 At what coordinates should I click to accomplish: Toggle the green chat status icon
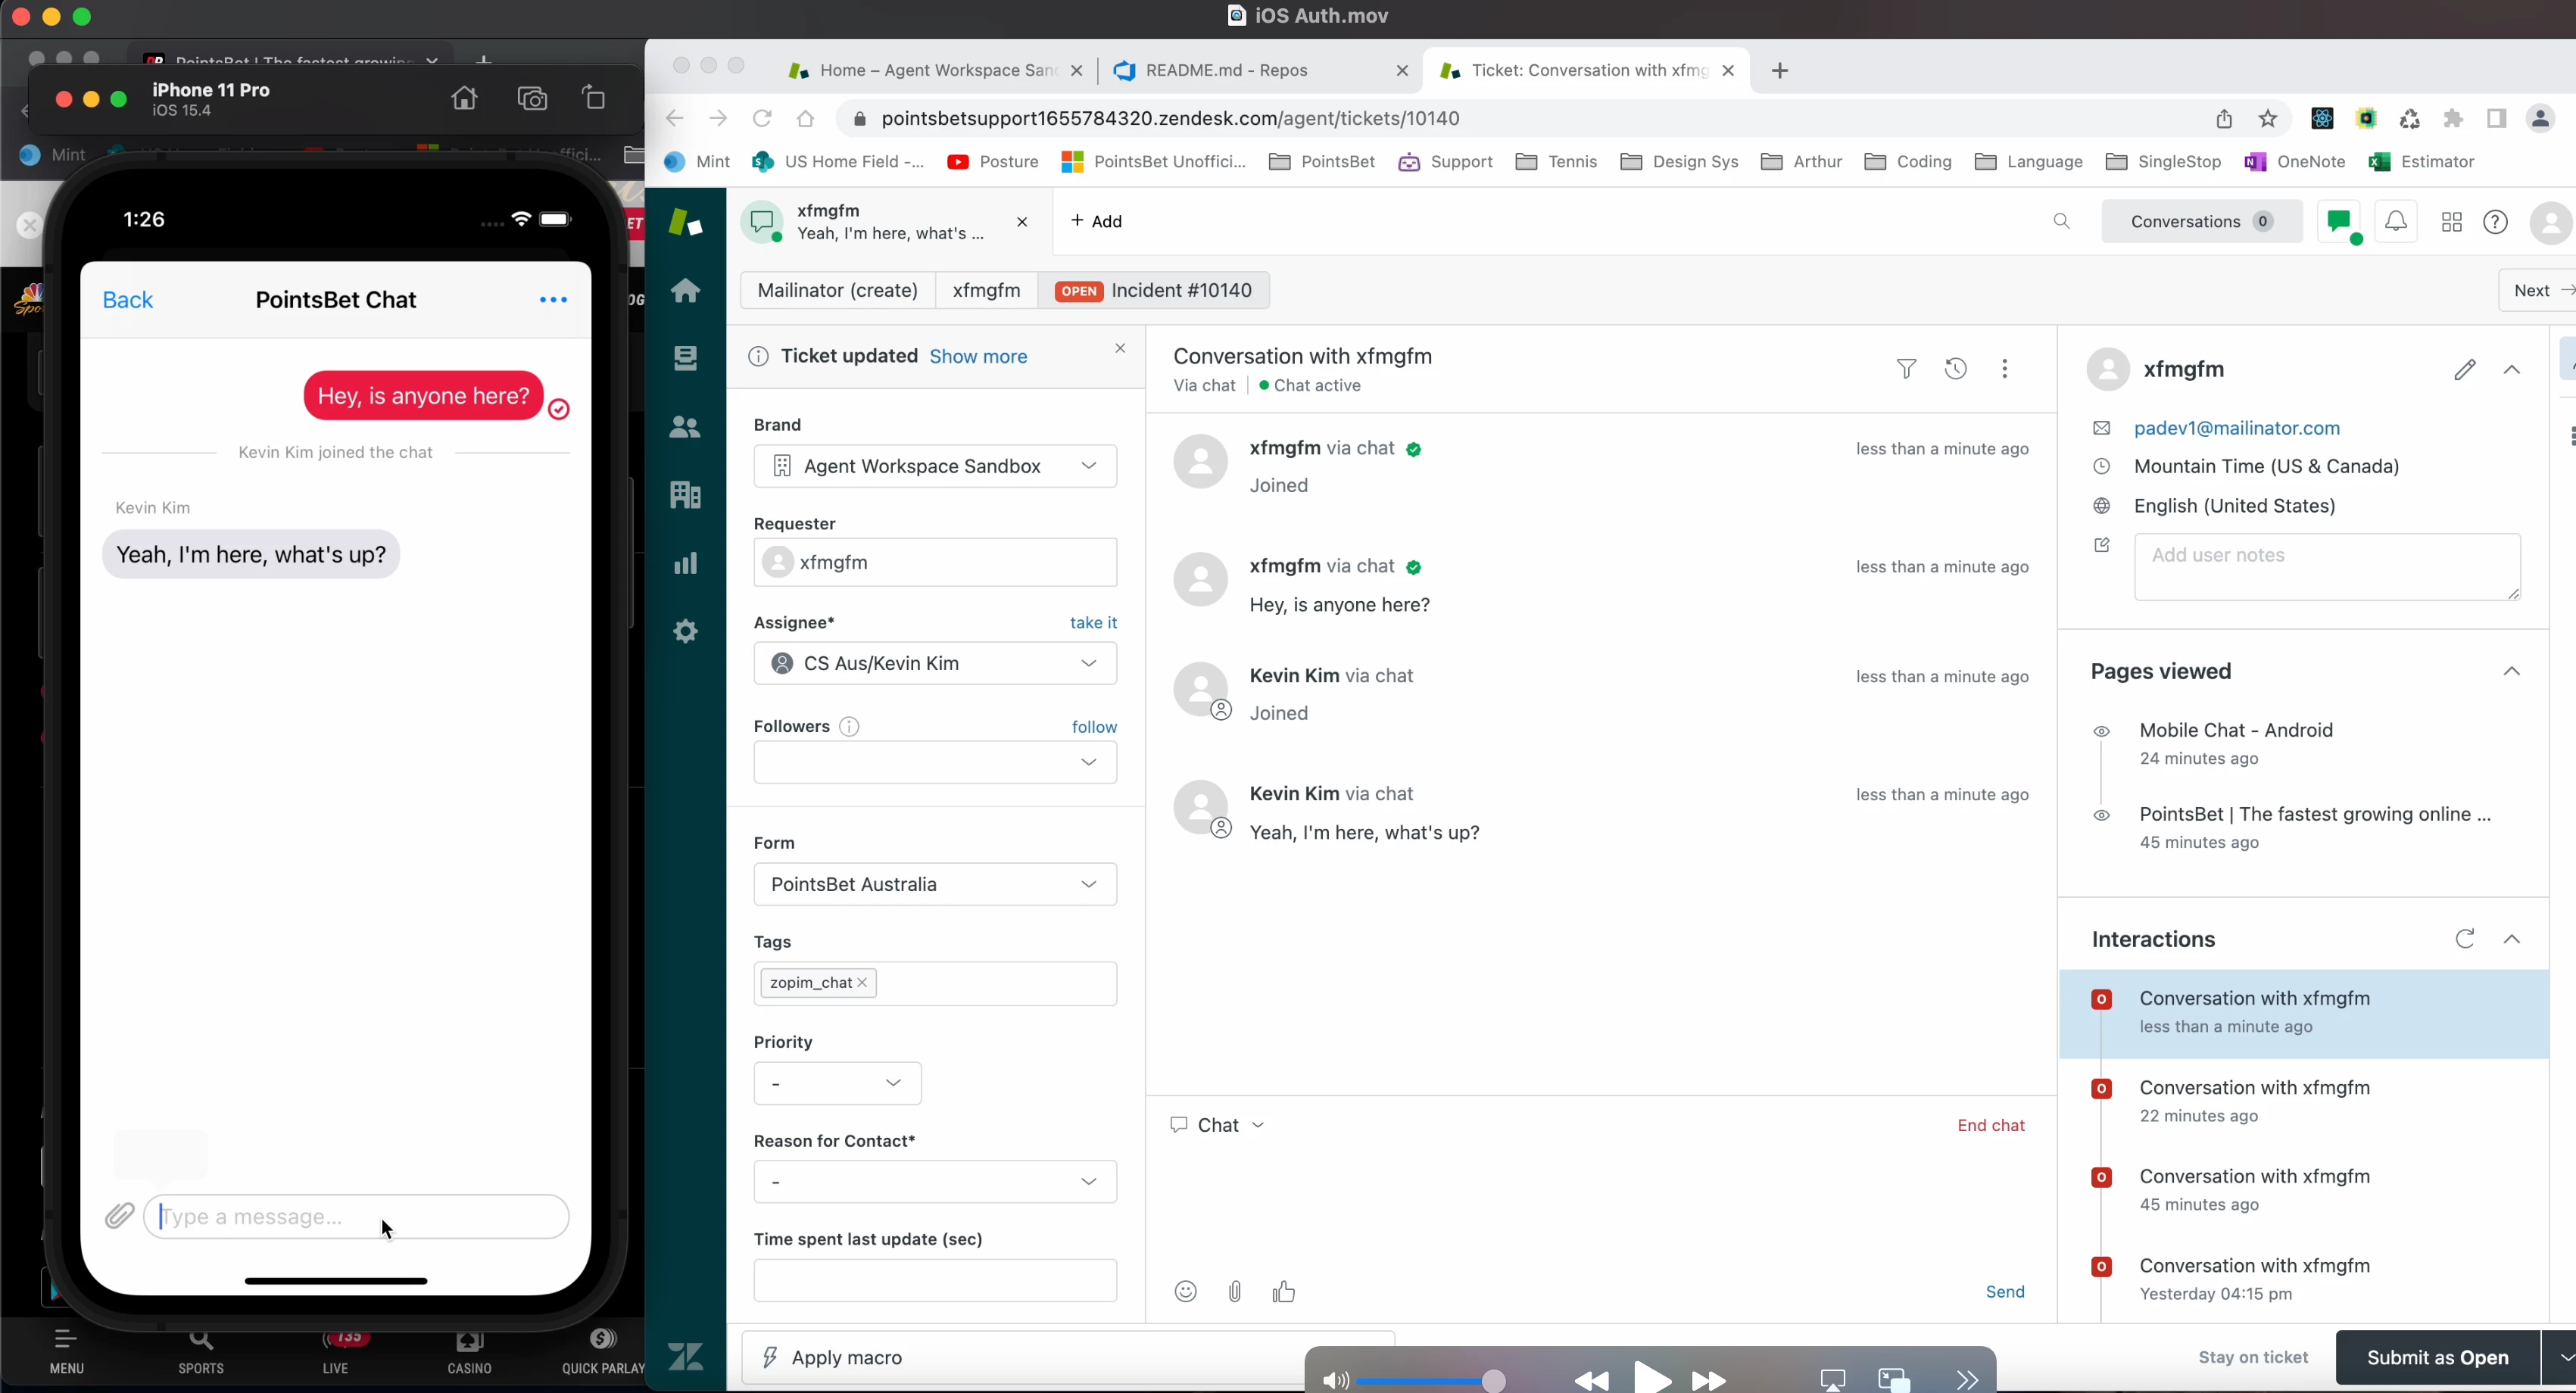[x=2339, y=222]
